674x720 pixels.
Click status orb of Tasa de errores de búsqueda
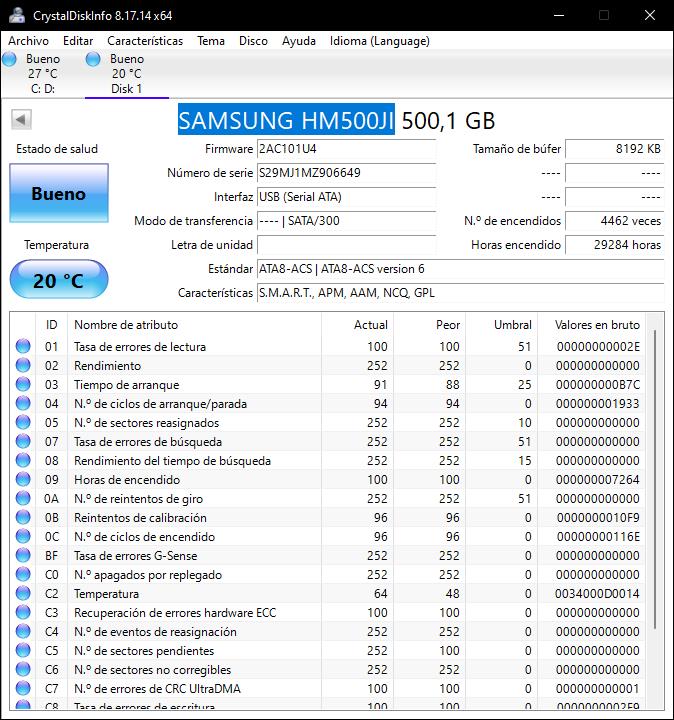(23, 441)
